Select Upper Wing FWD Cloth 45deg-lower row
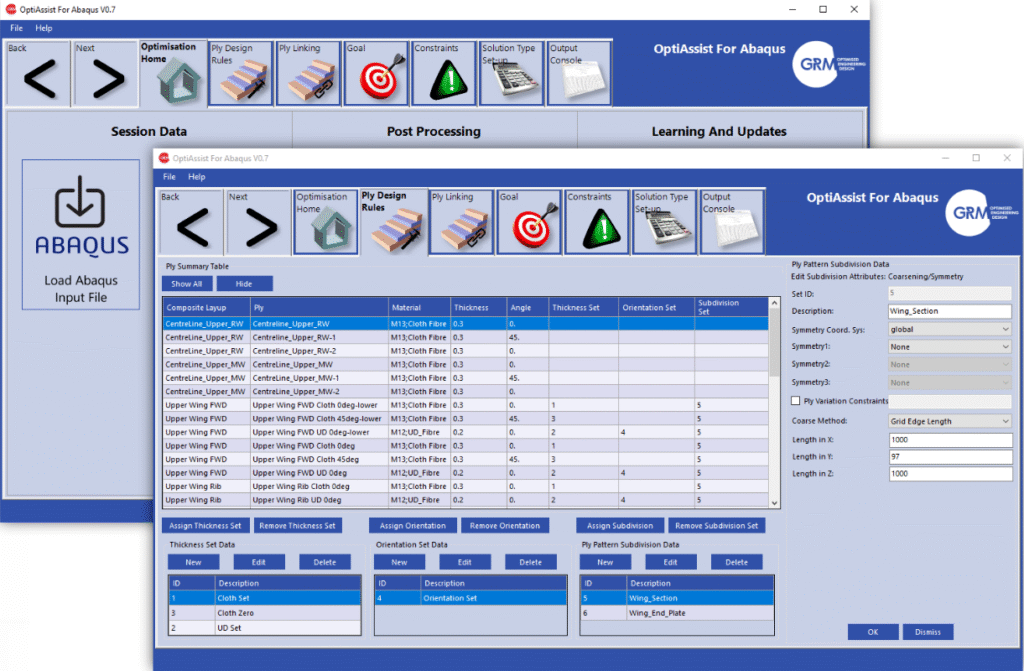The width and height of the screenshot is (1024, 671). click(x=466, y=419)
